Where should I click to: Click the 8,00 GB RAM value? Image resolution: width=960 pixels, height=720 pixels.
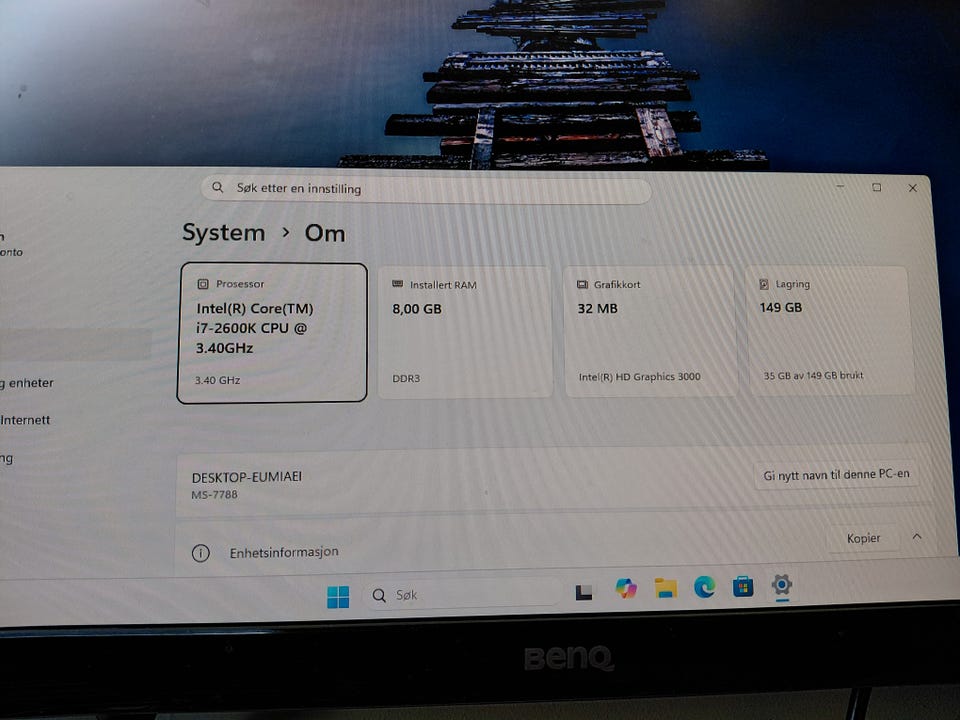point(417,309)
